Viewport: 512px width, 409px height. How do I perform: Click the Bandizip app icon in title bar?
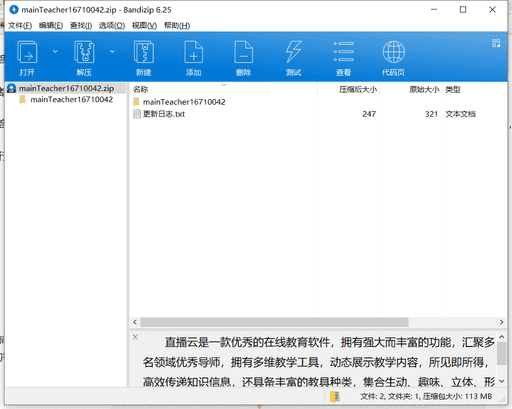(14, 10)
